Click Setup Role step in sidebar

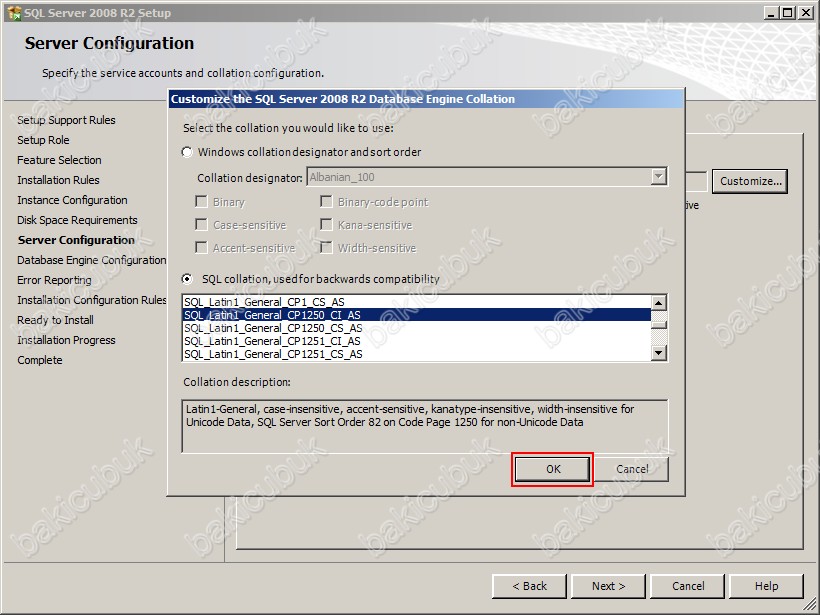pyautogui.click(x=43, y=140)
